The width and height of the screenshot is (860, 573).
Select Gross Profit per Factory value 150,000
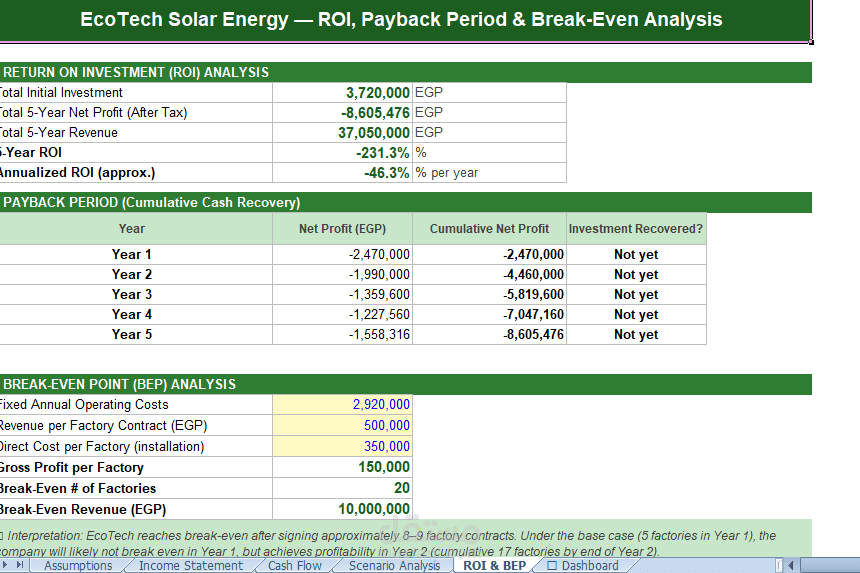point(342,467)
